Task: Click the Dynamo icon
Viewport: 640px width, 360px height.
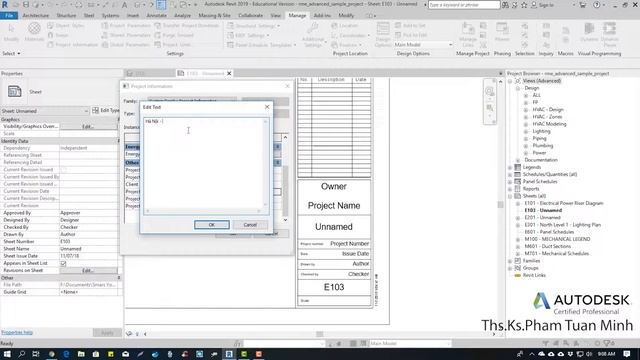Action: point(589,29)
